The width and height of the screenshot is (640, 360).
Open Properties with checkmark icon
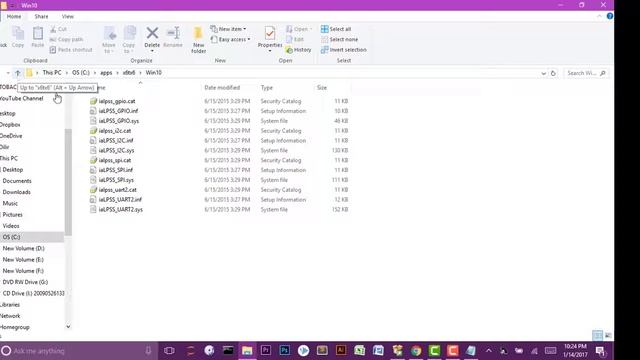point(270,39)
